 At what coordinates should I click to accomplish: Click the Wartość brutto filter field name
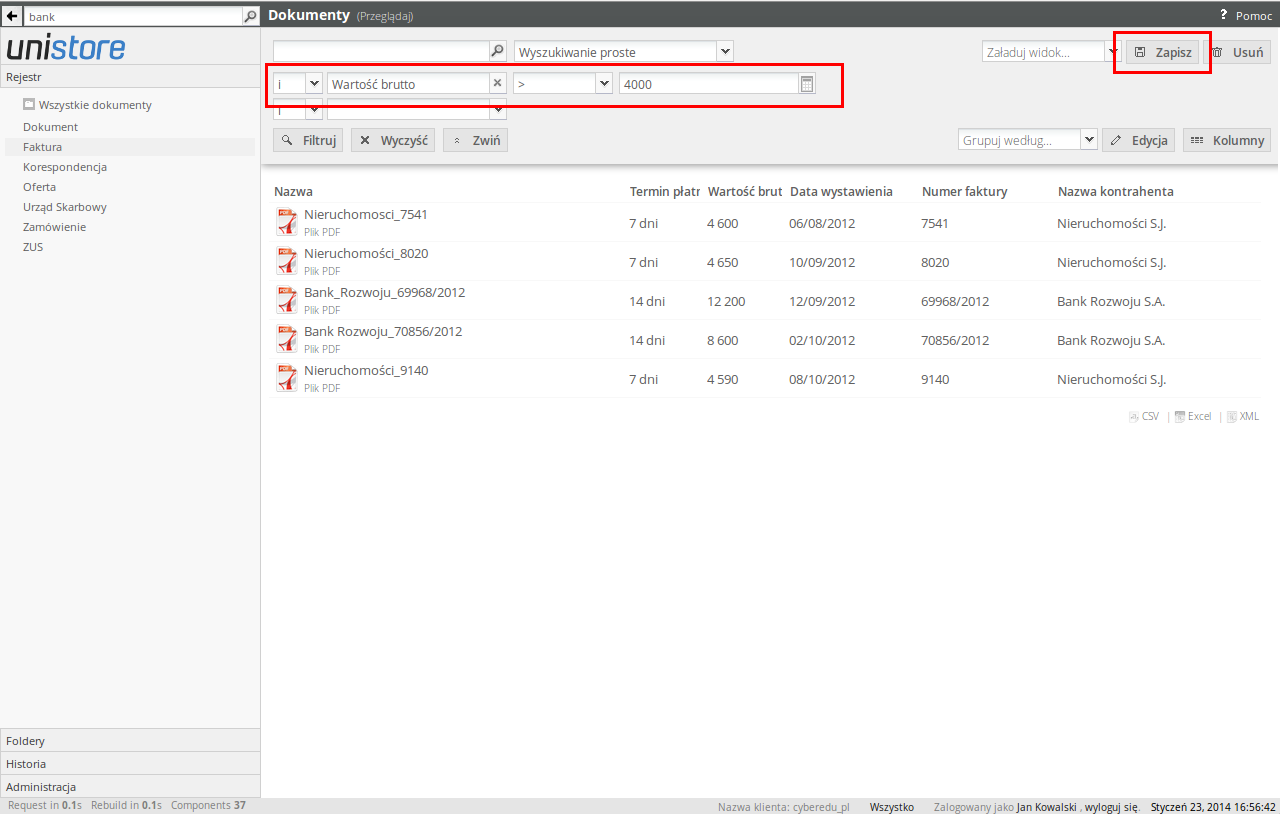click(408, 84)
